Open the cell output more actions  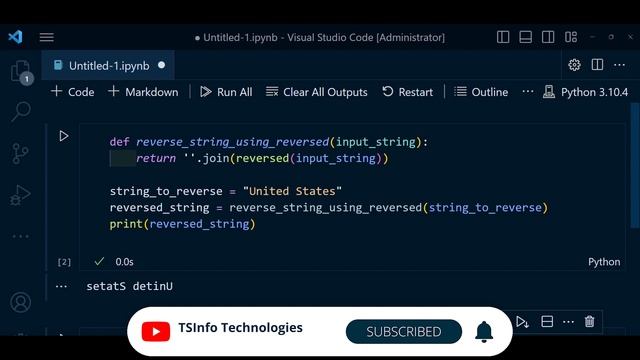61,287
